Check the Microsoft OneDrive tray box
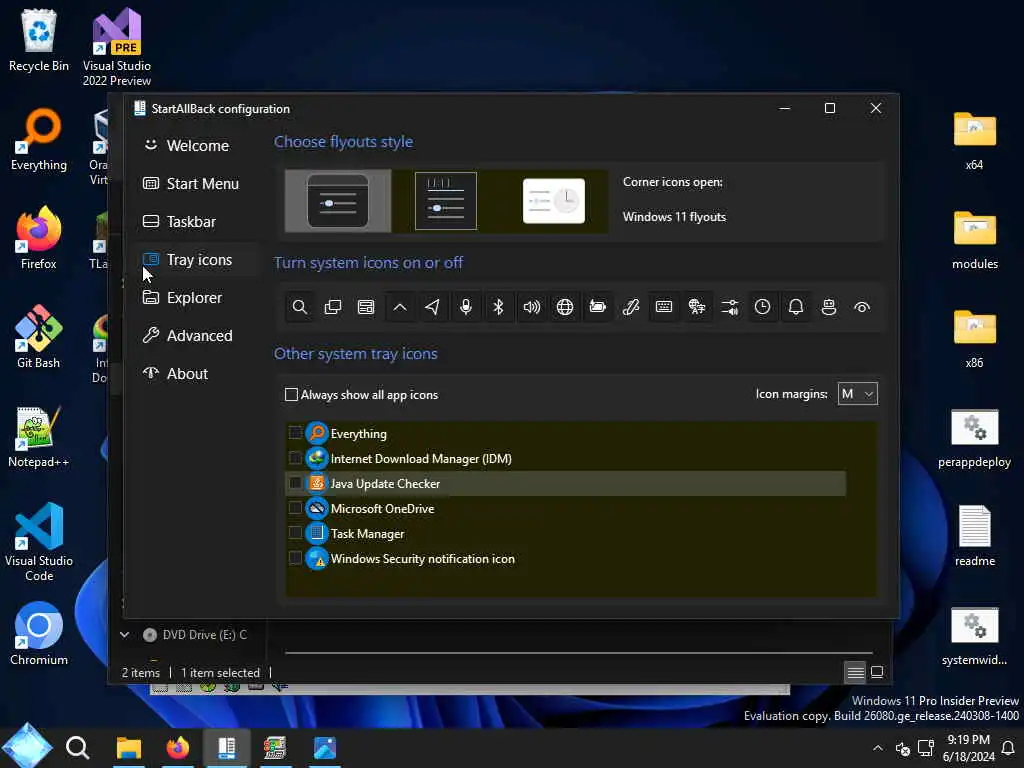 click(x=295, y=508)
